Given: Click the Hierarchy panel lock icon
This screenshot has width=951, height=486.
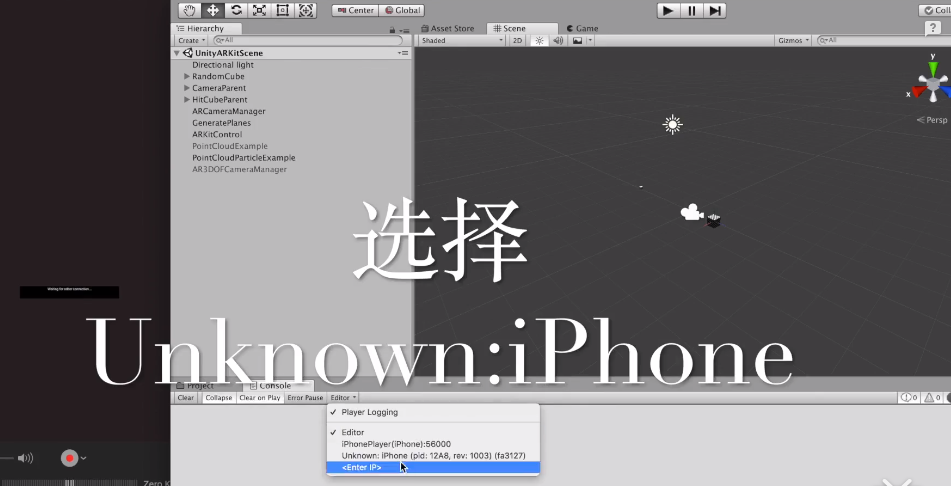Looking at the screenshot, I should coord(392,30).
